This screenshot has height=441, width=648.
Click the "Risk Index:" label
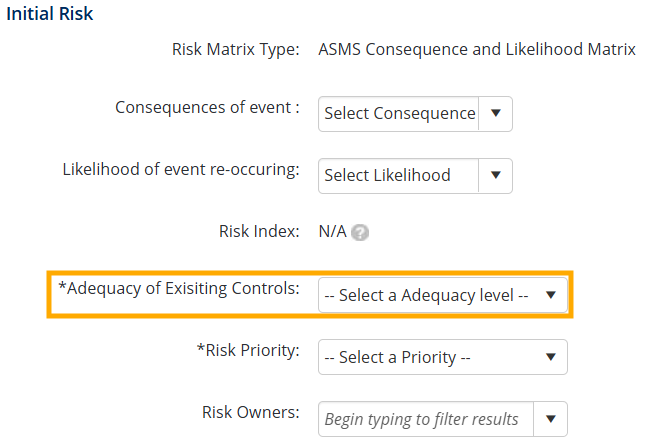(x=259, y=231)
